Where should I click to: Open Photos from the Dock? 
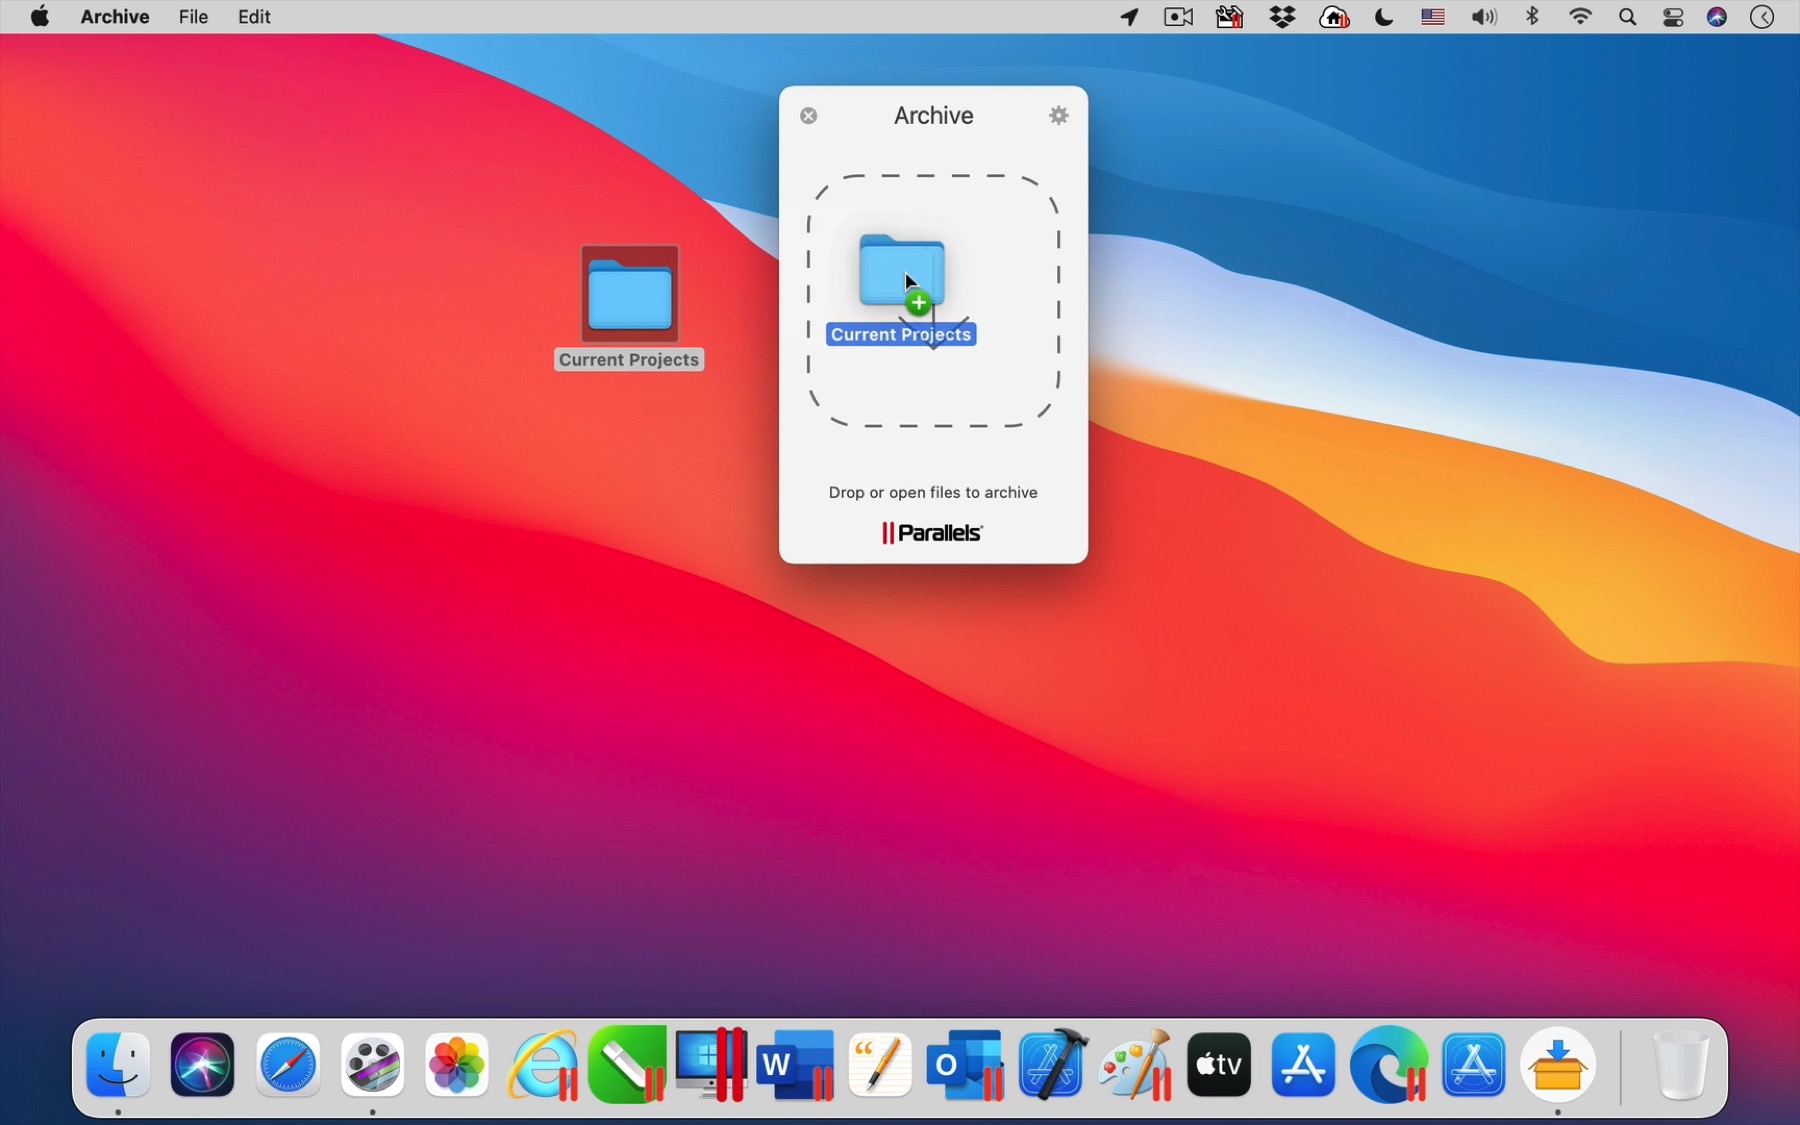(456, 1065)
